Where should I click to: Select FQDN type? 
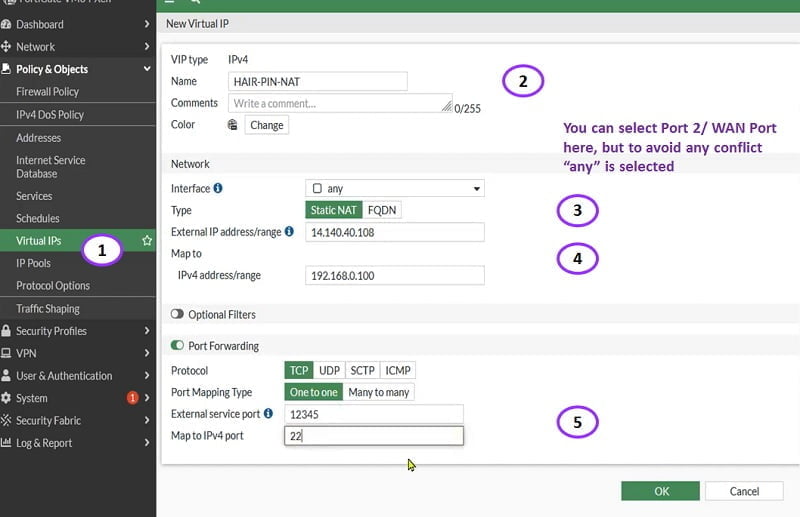coord(382,210)
